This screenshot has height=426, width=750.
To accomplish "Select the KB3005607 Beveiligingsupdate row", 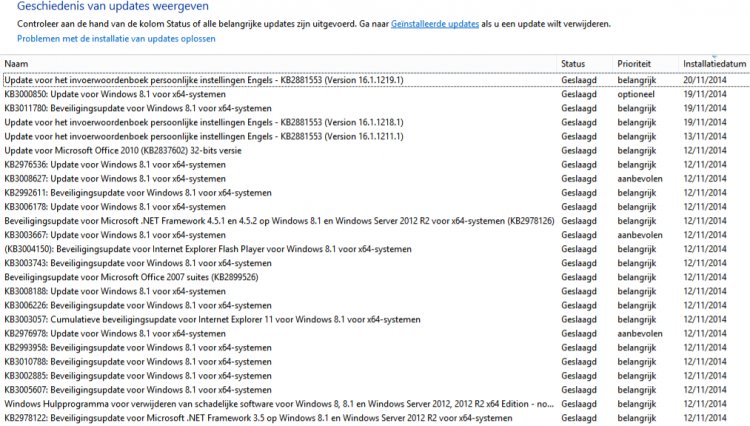I will coord(375,390).
